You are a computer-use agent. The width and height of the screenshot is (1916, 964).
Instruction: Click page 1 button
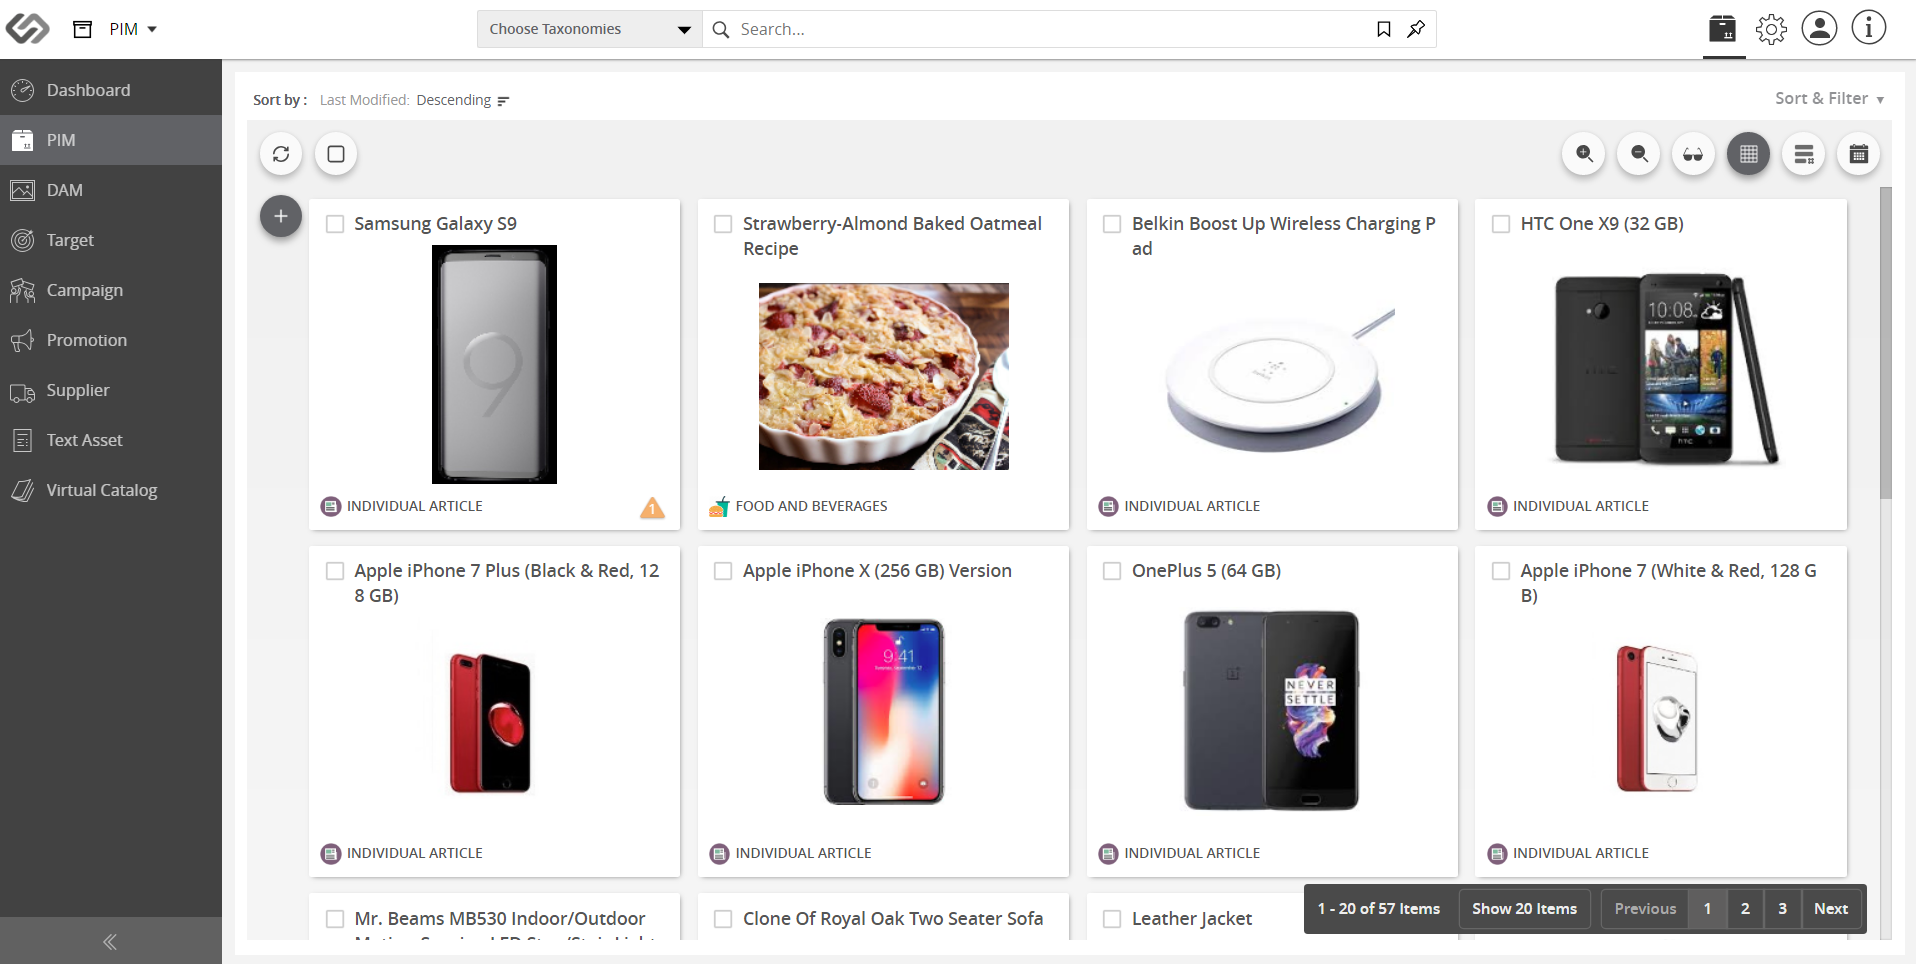point(1707,909)
